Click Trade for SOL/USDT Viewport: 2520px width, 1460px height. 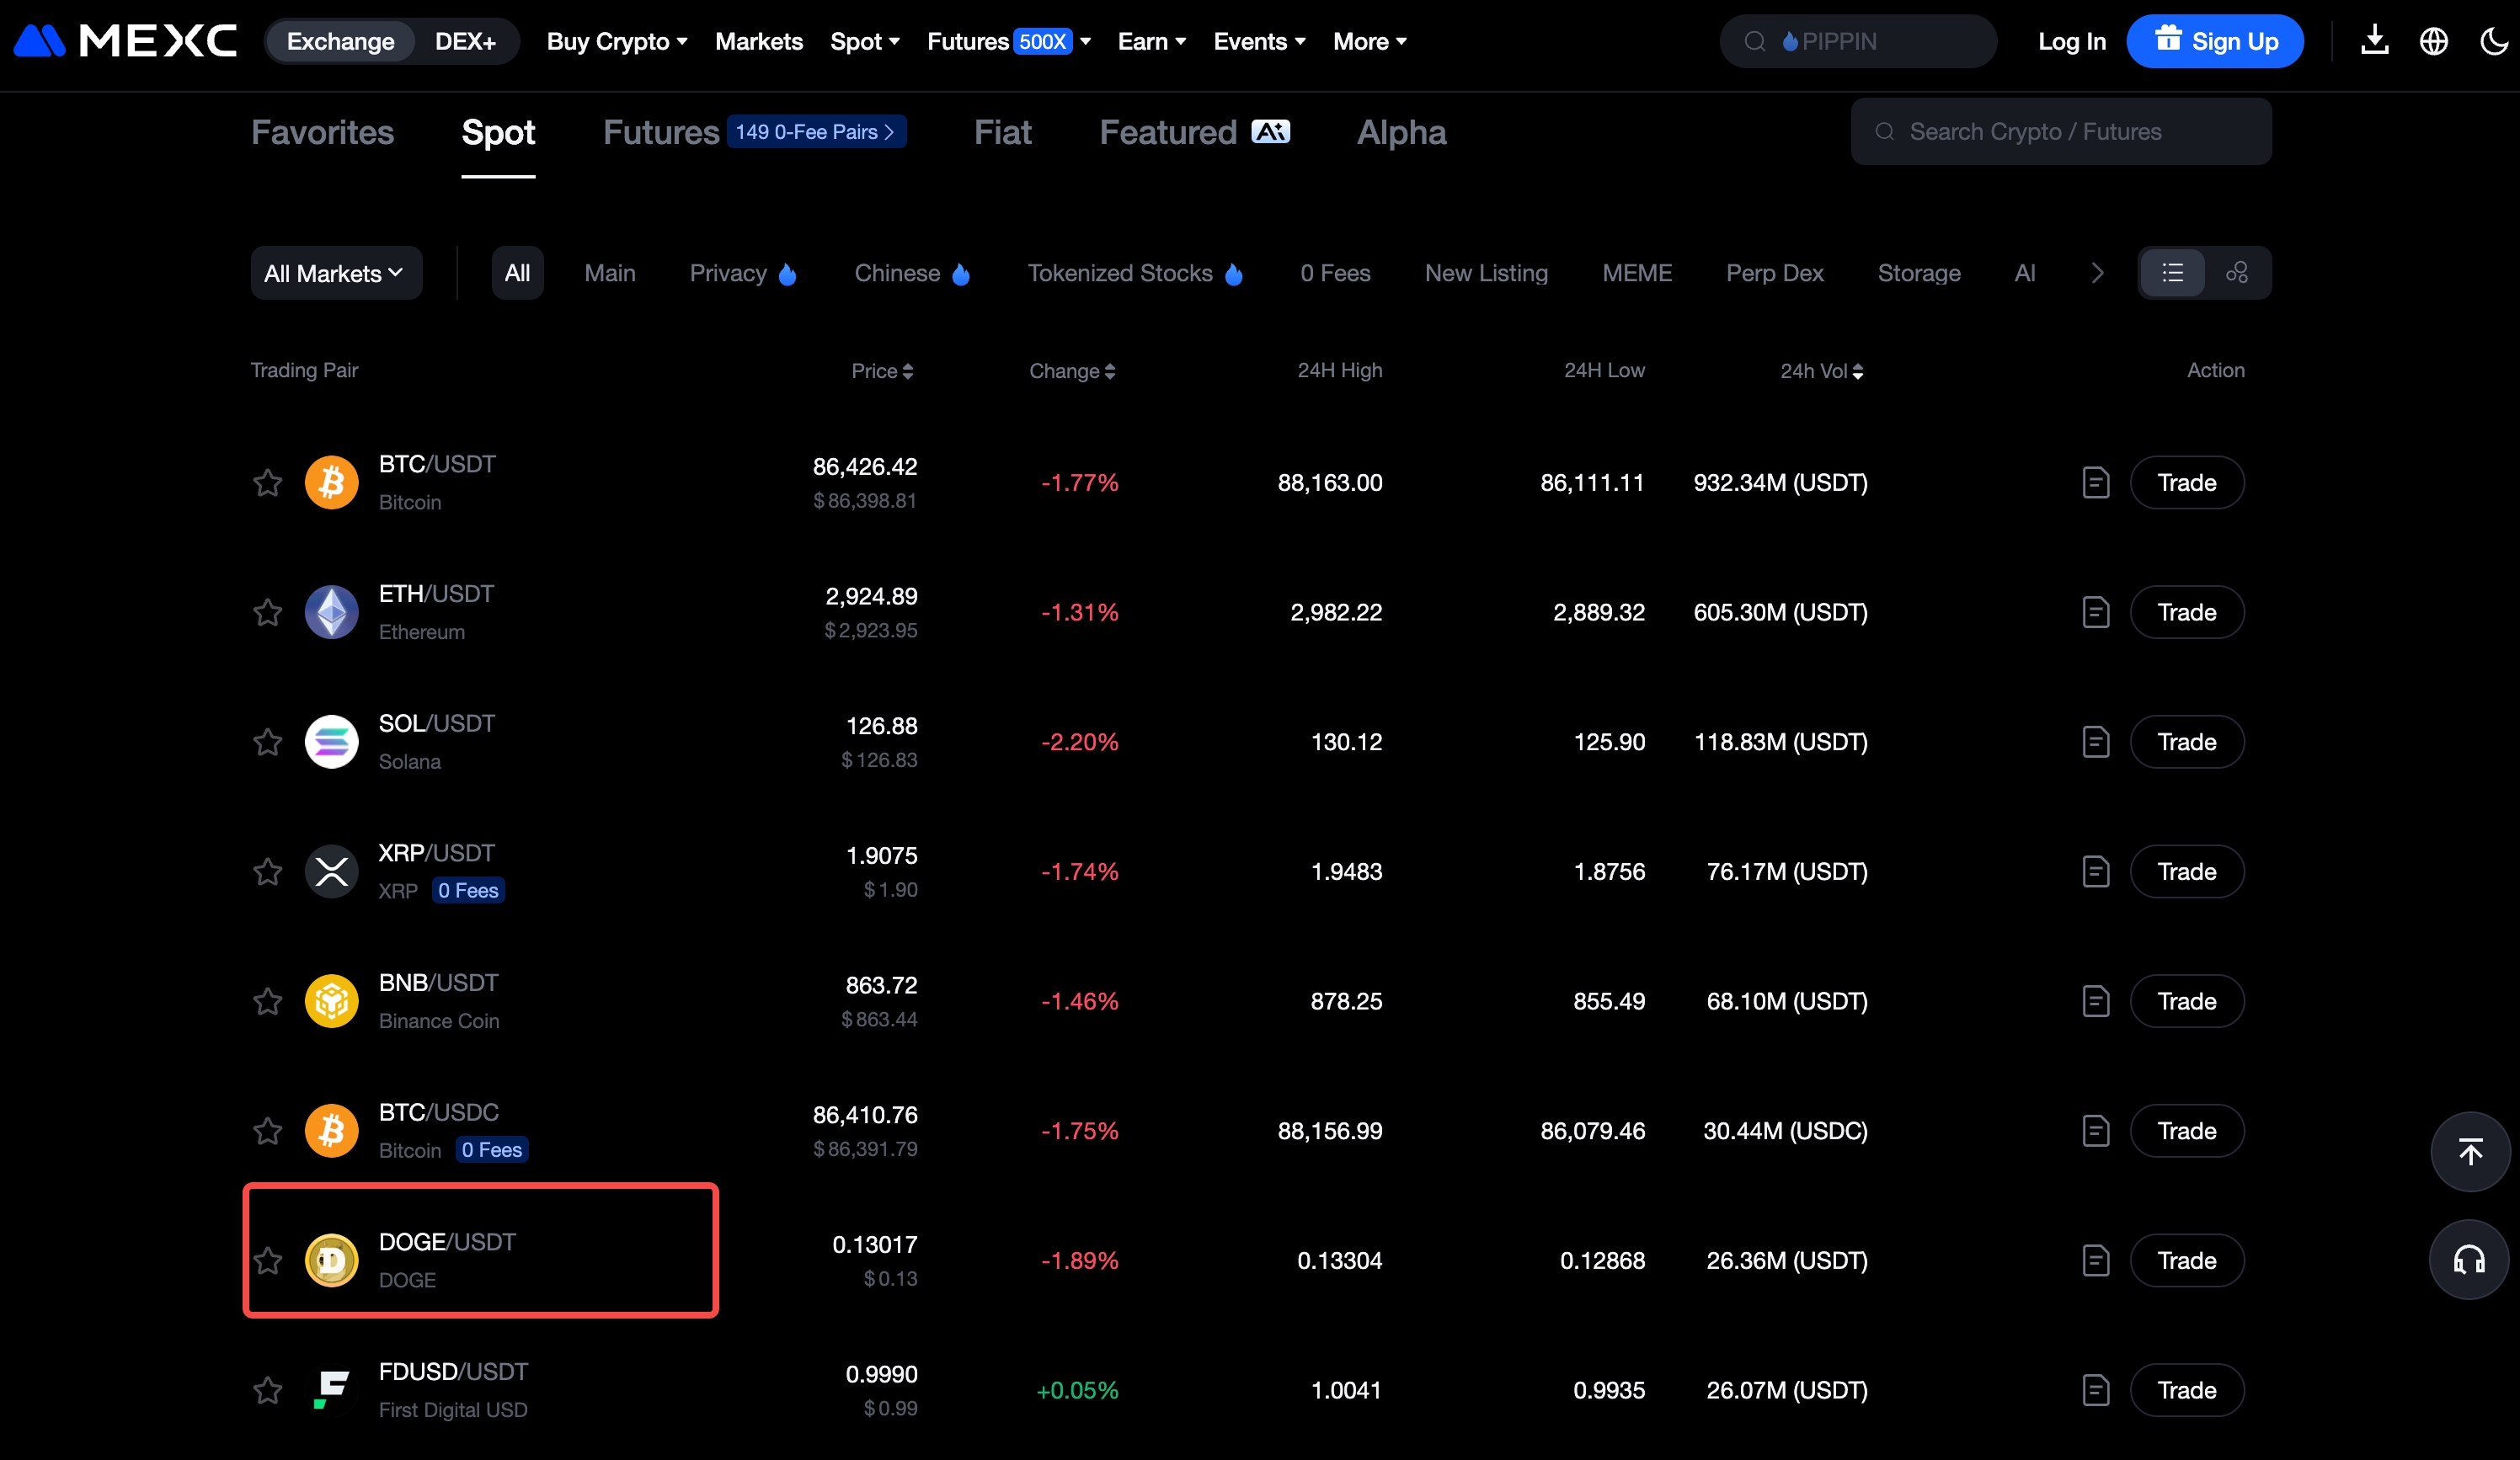(x=2186, y=742)
